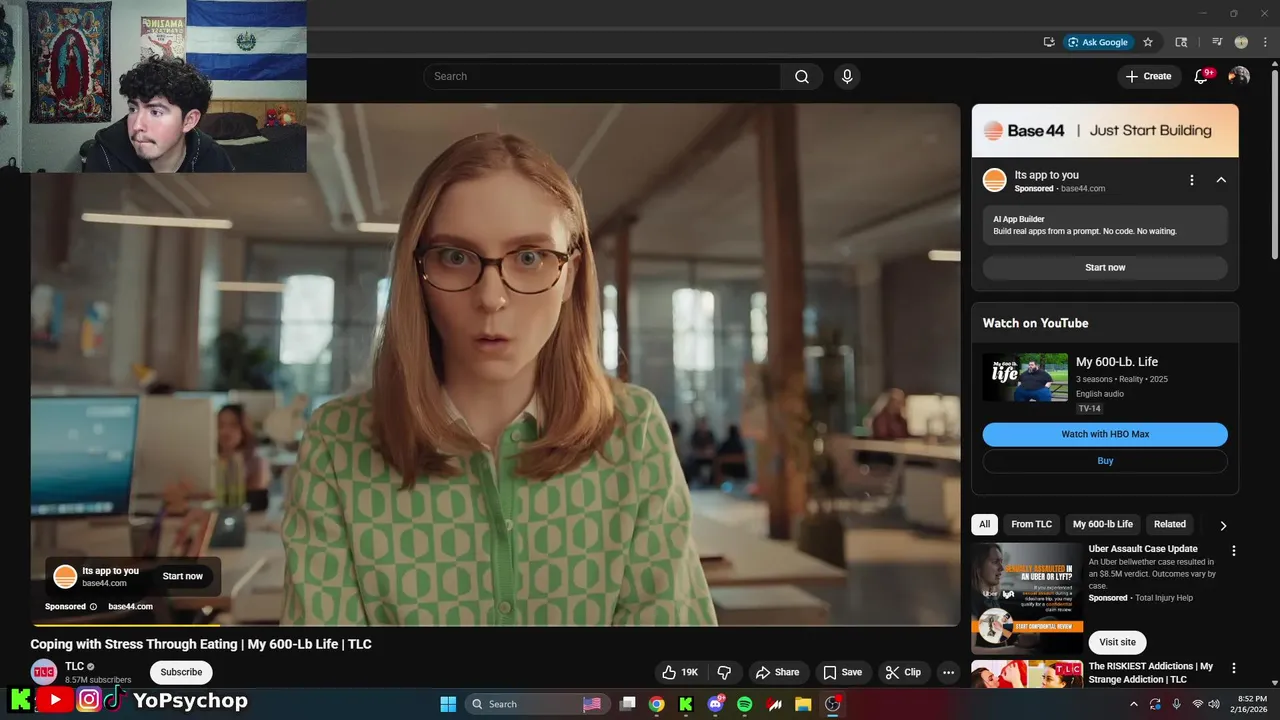Select the Related filter chip

click(1170, 524)
